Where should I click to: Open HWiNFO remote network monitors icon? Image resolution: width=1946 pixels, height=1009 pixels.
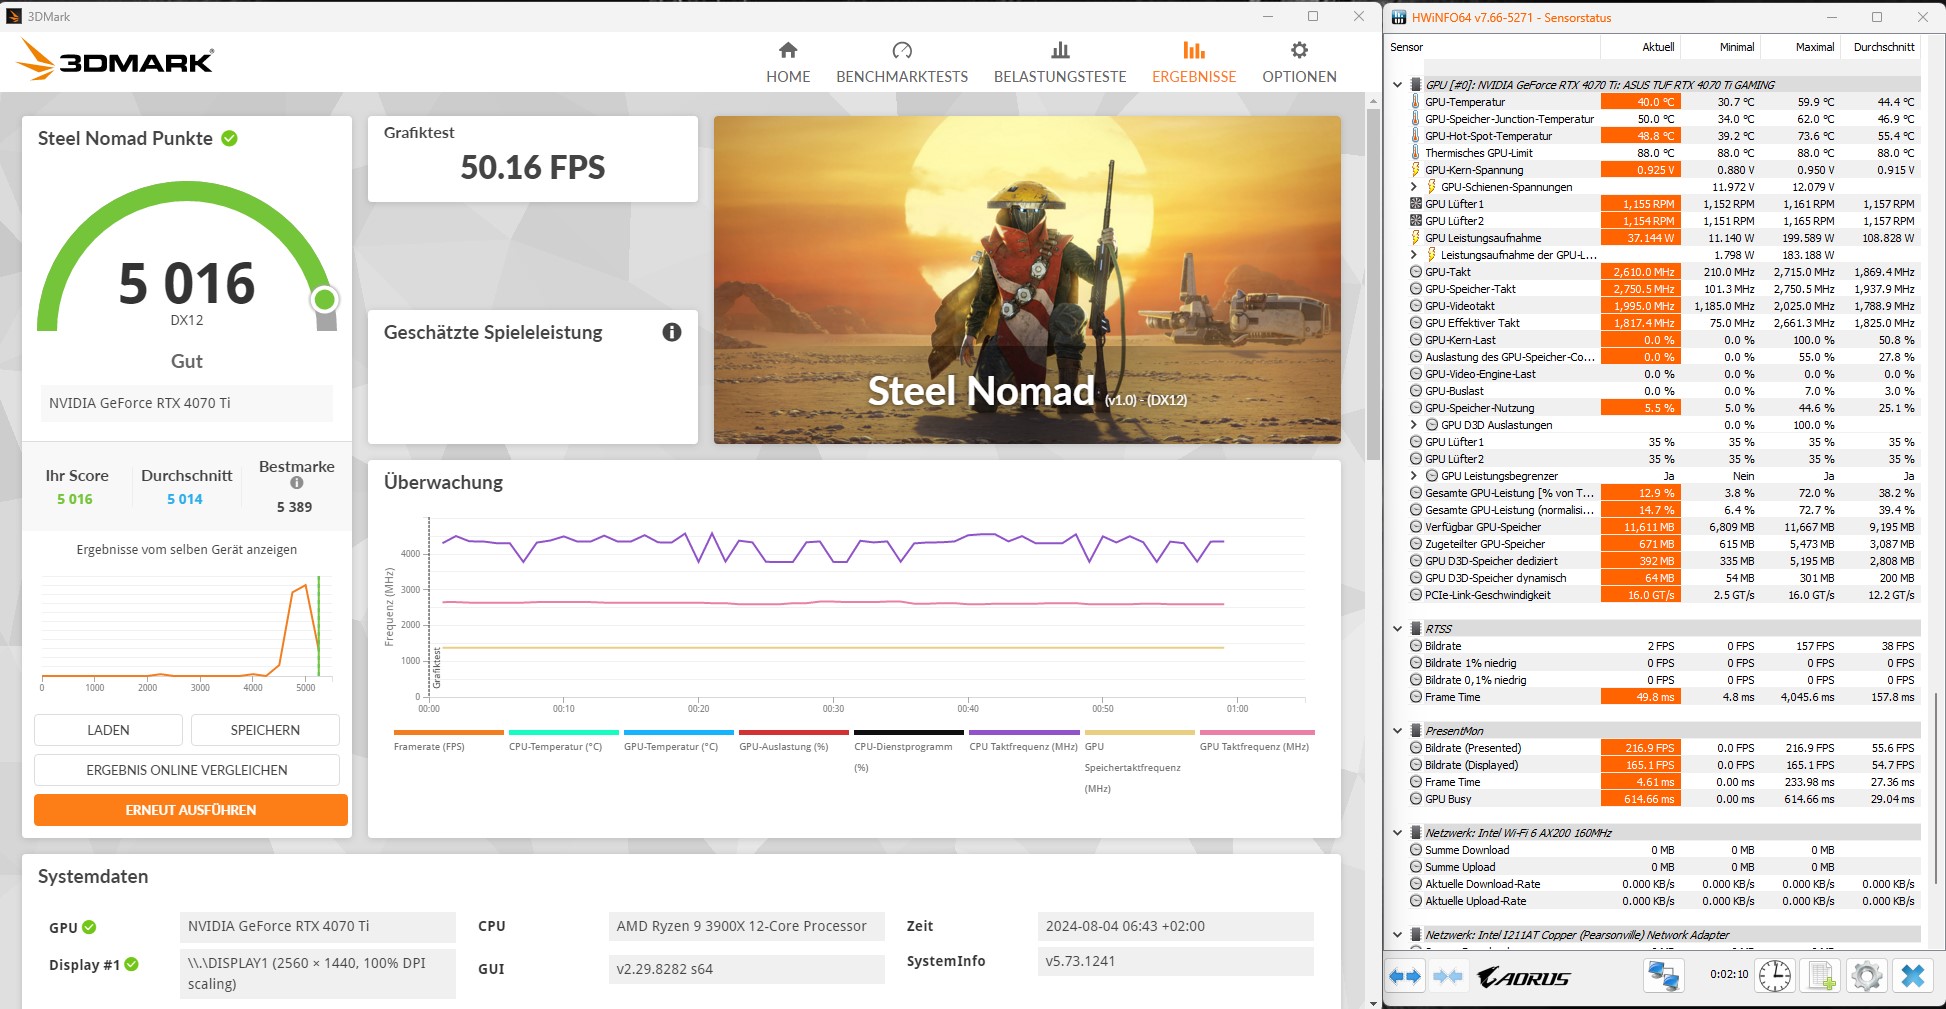click(x=1664, y=976)
